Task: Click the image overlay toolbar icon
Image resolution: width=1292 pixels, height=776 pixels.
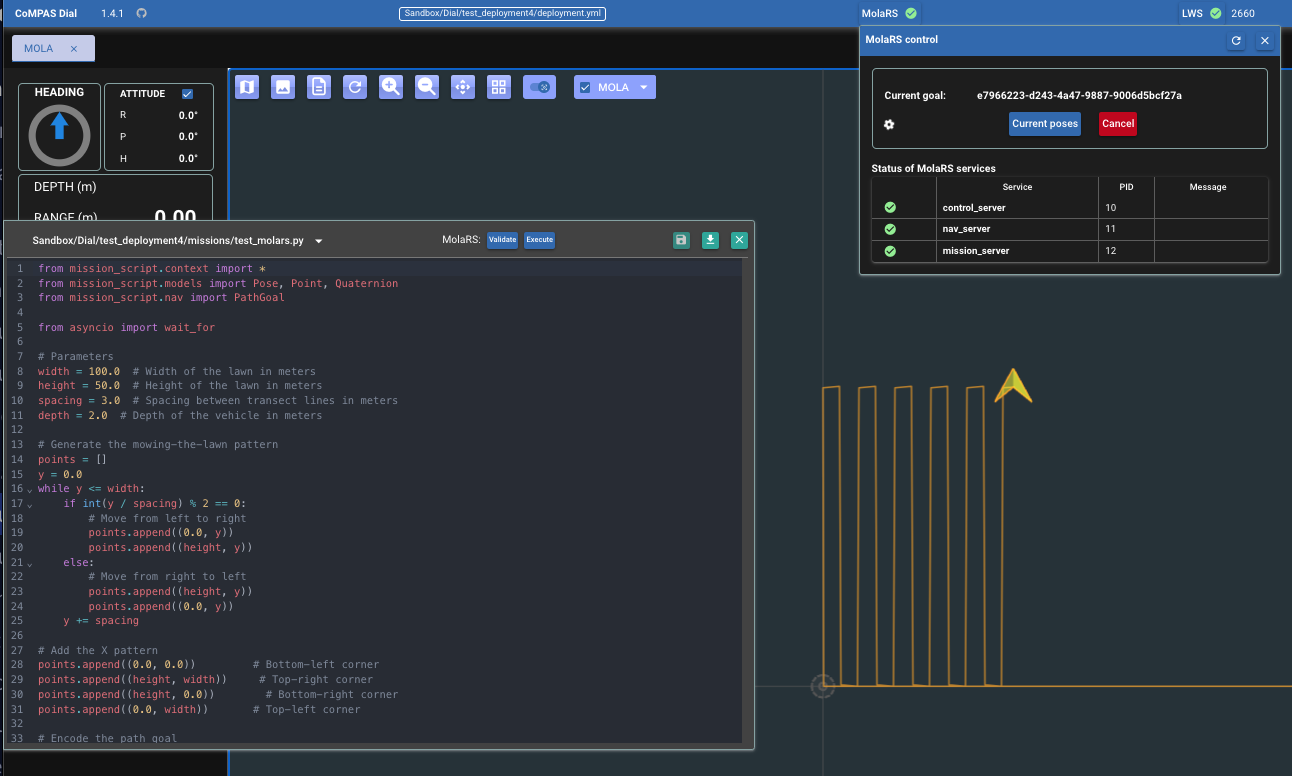Action: tap(283, 87)
